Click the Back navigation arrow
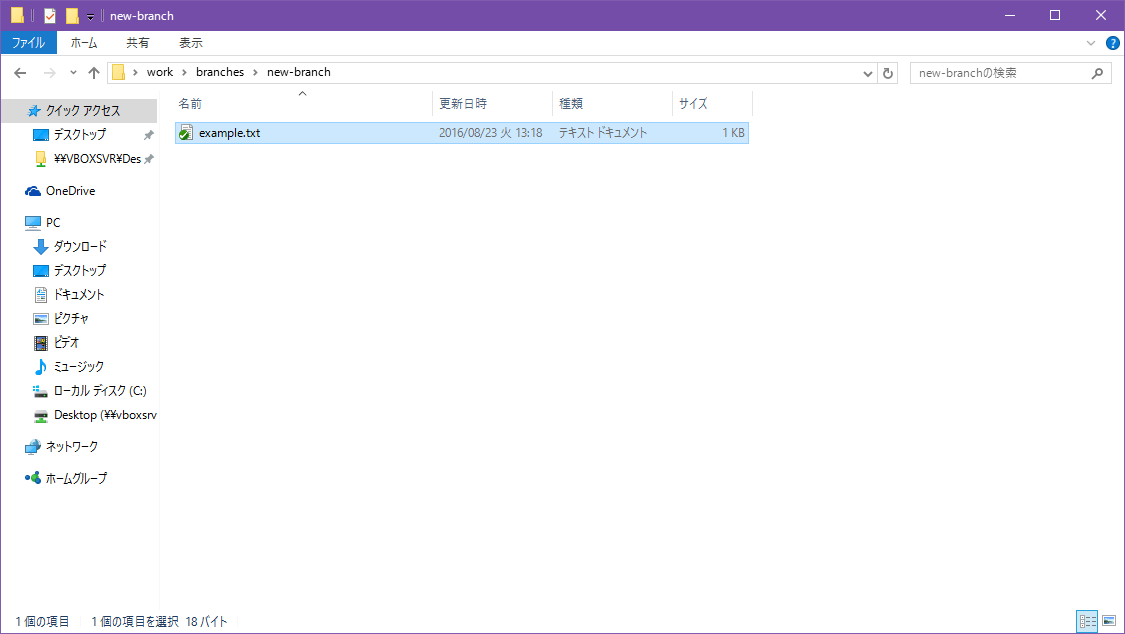 pyautogui.click(x=20, y=72)
